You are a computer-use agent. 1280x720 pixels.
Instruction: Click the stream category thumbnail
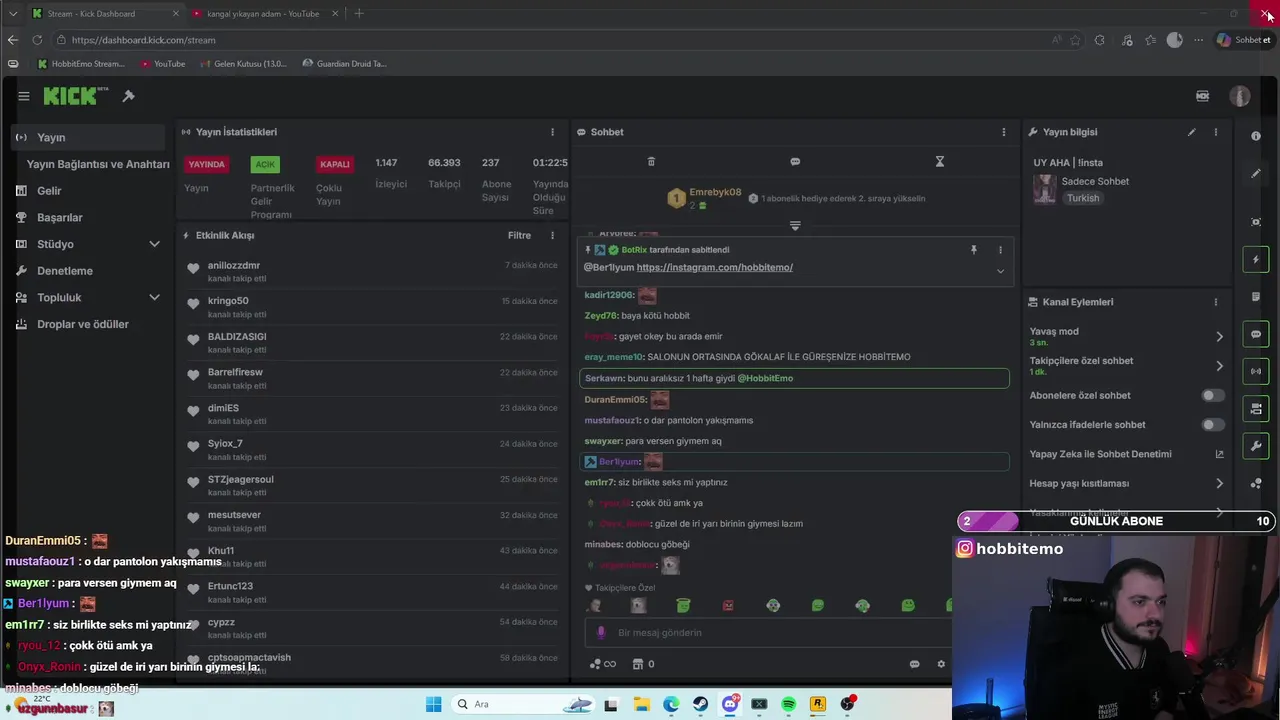(x=1045, y=189)
